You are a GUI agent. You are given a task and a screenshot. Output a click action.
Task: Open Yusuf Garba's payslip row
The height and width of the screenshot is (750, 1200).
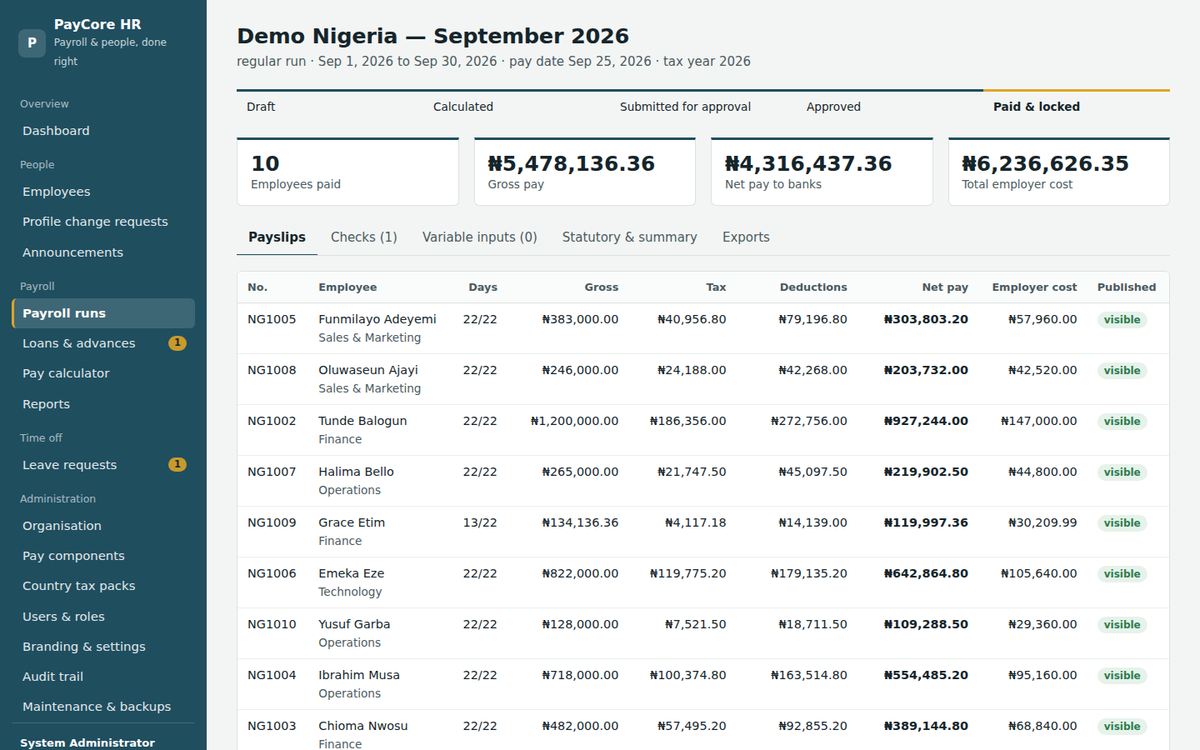point(703,633)
